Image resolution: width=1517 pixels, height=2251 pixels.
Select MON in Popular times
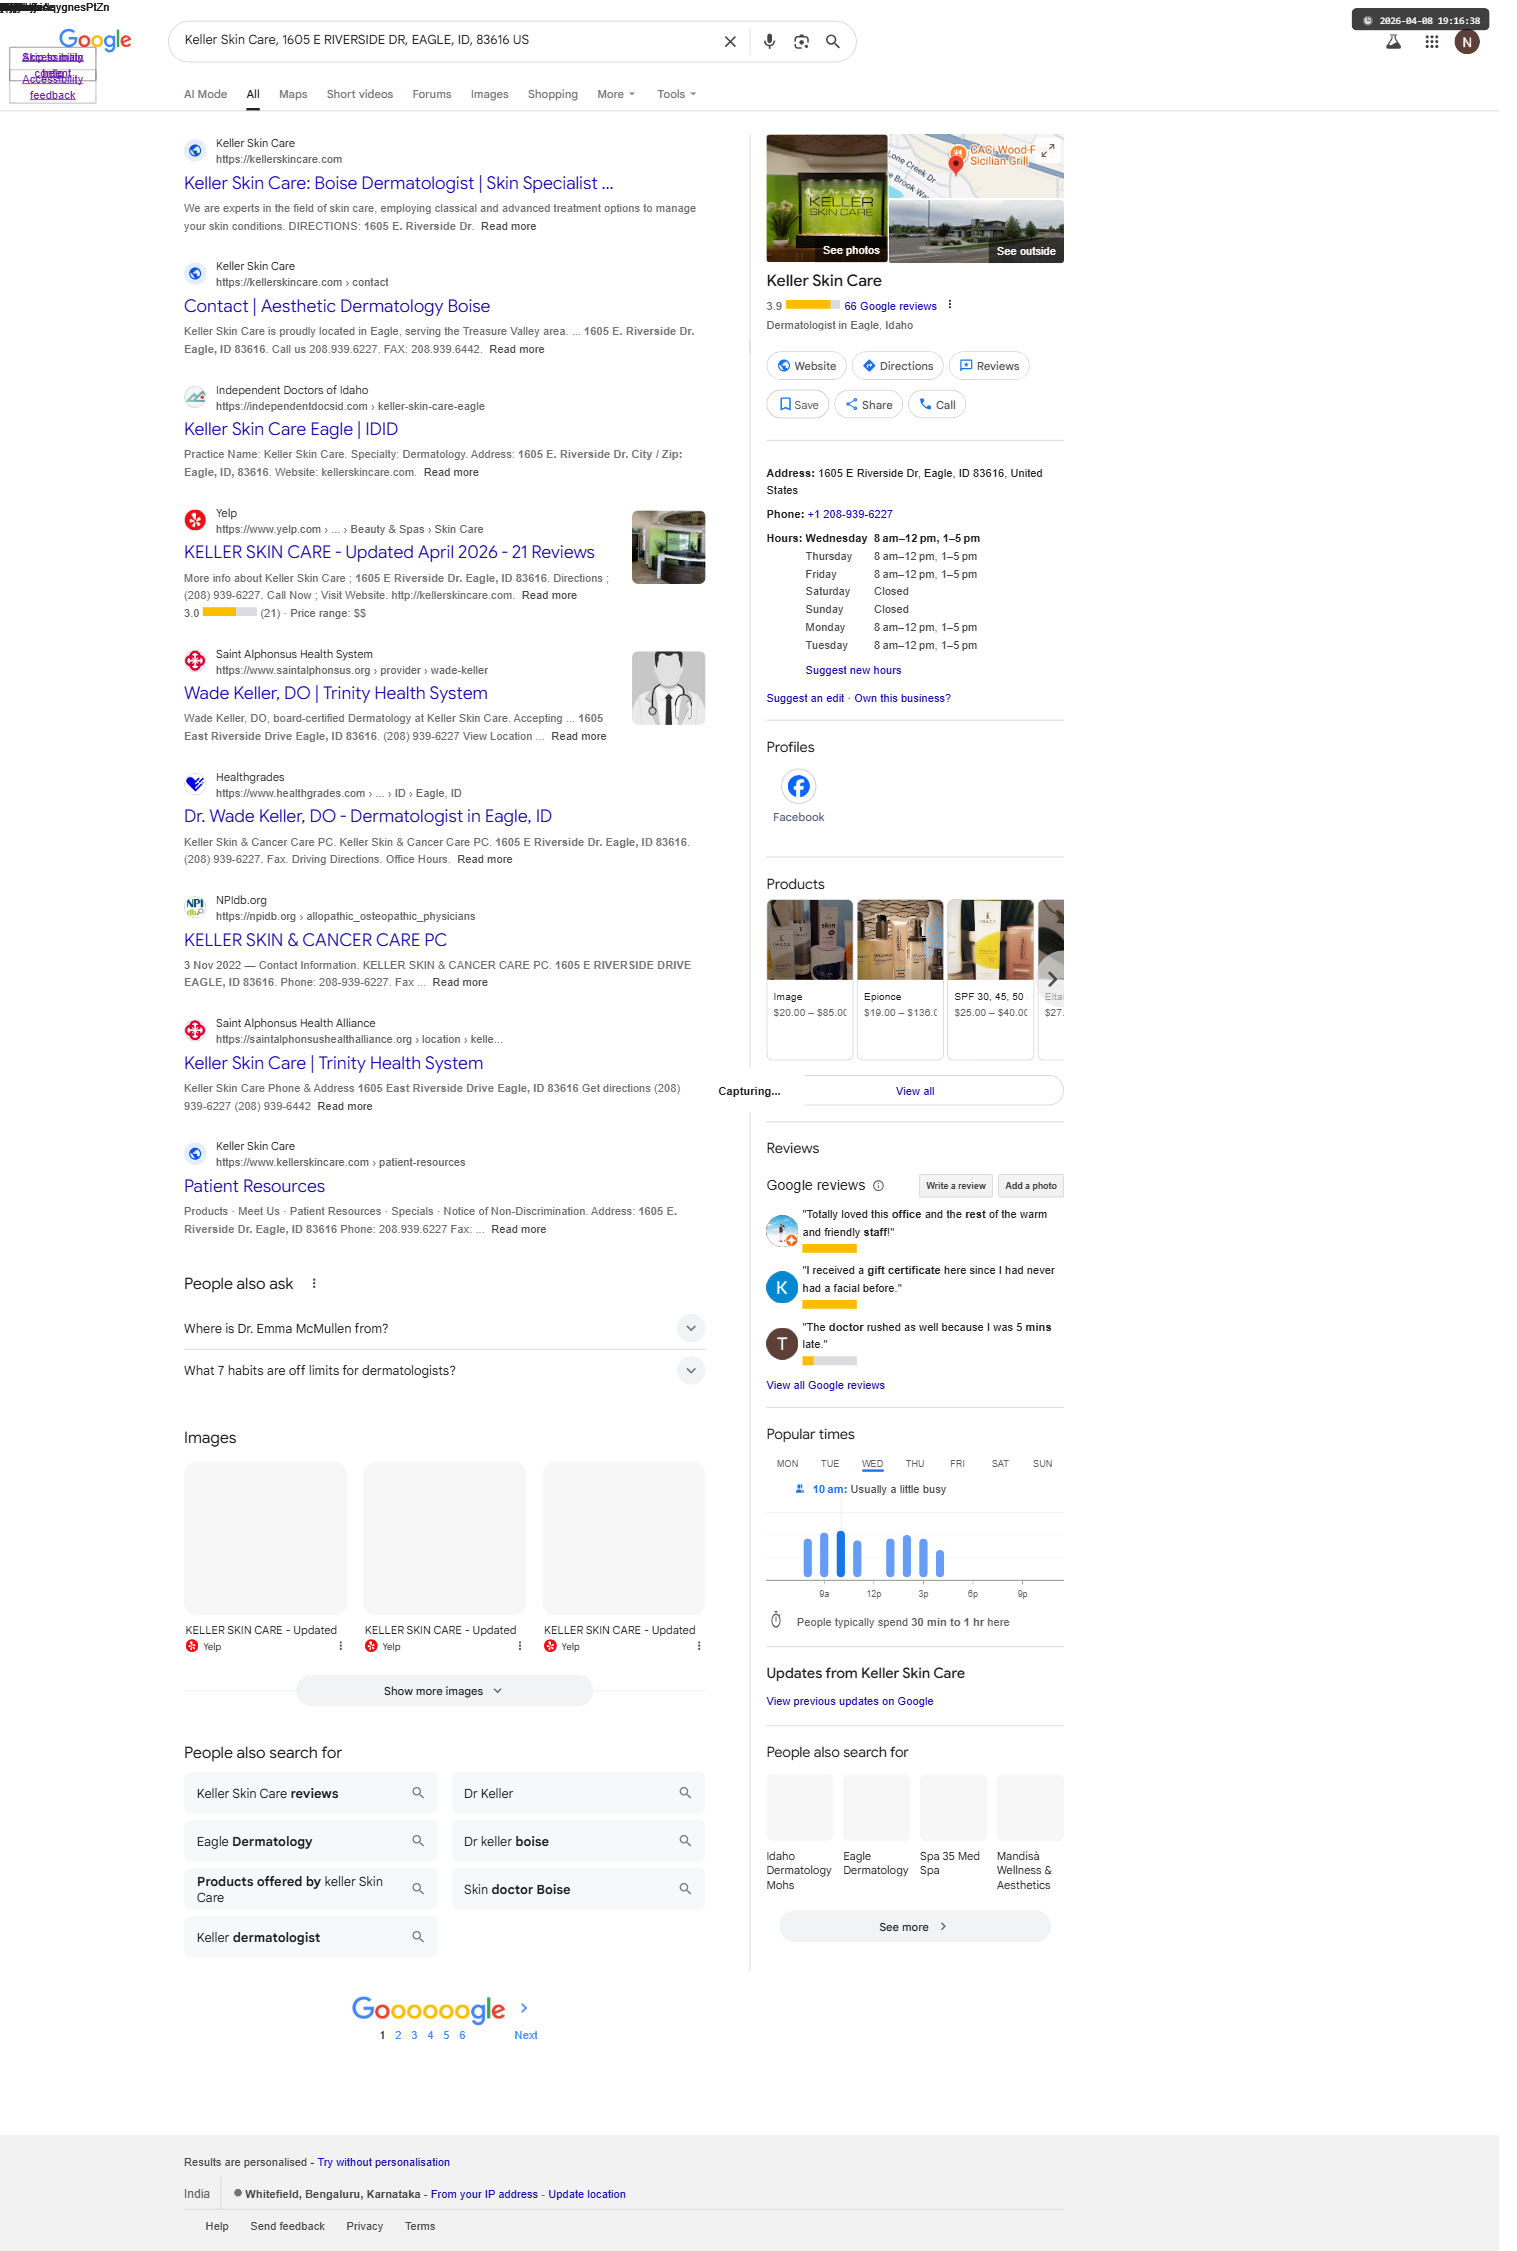788,1464
